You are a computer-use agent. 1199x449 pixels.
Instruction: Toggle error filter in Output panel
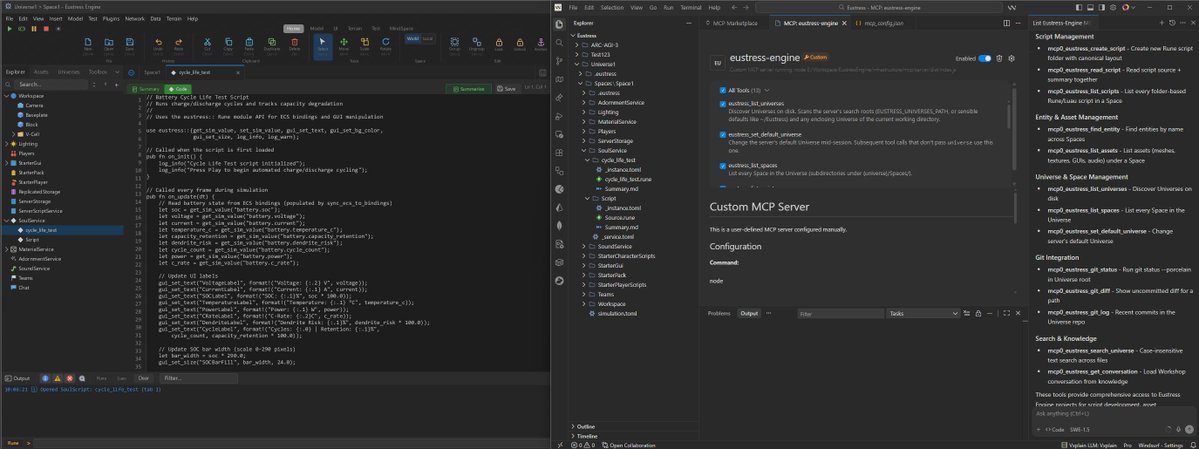coord(70,378)
